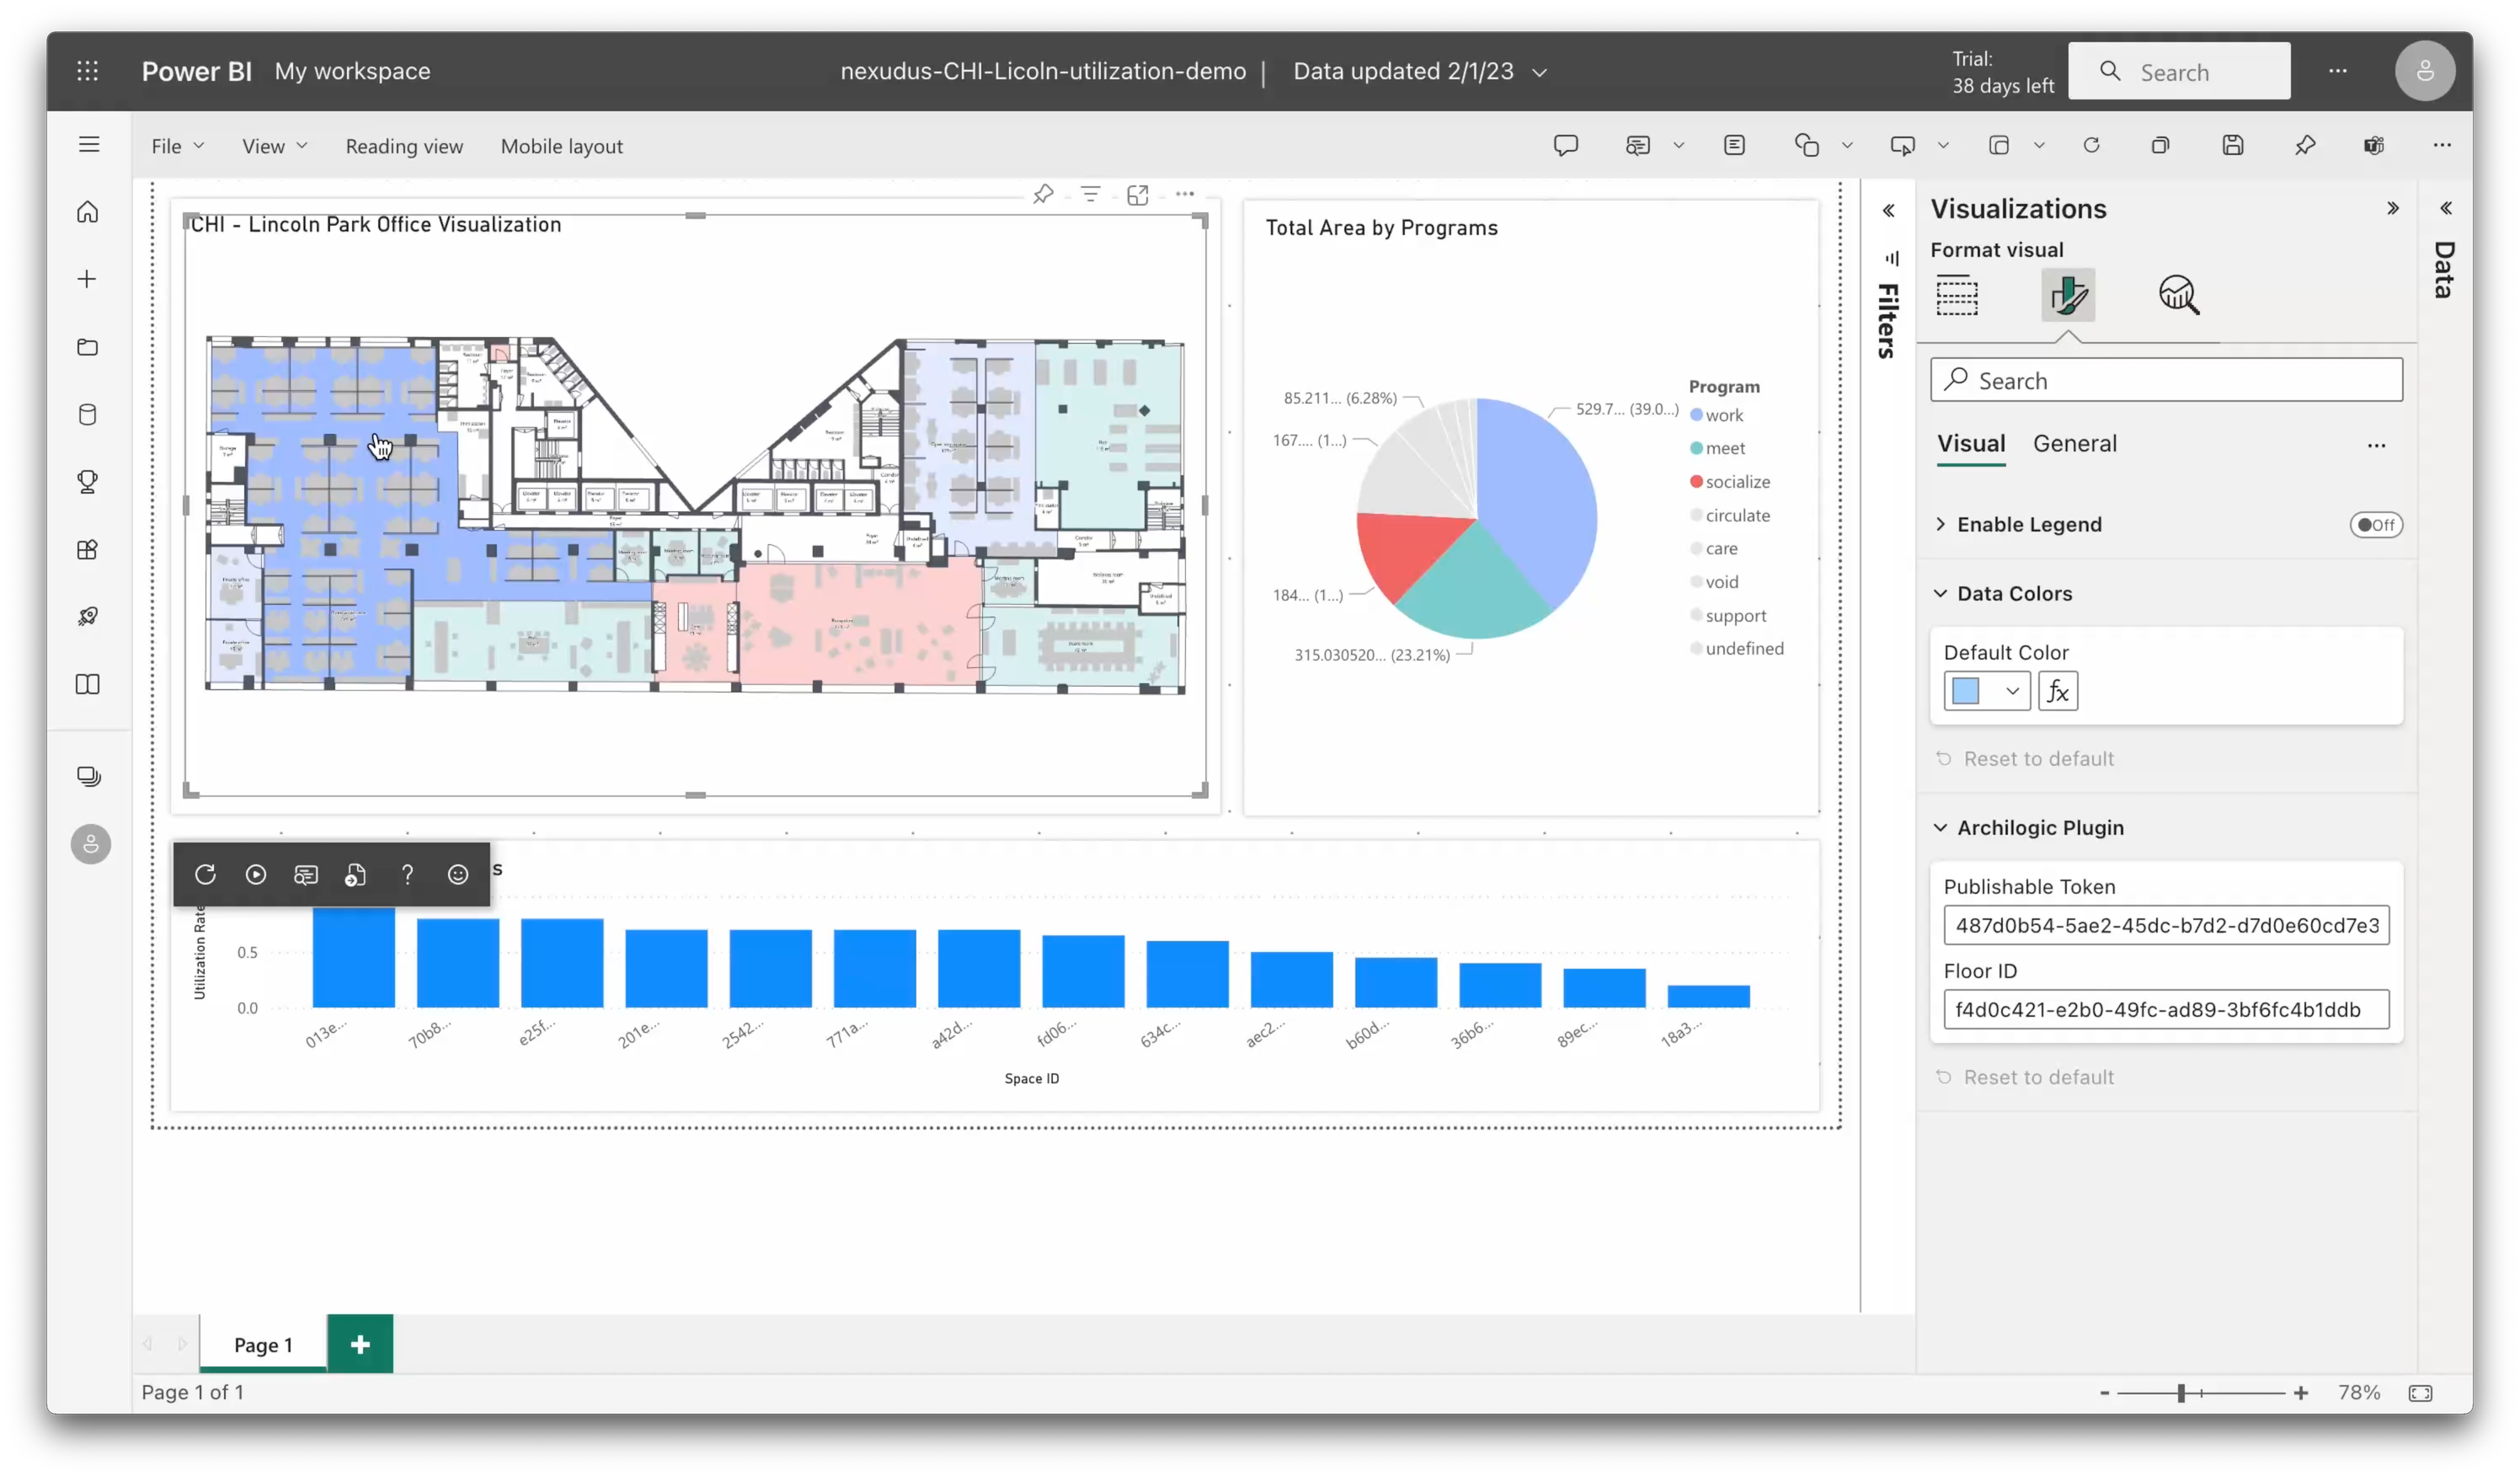Open more options on floor plan visual
Screen dimensions: 2520x1476
pos(1185,194)
